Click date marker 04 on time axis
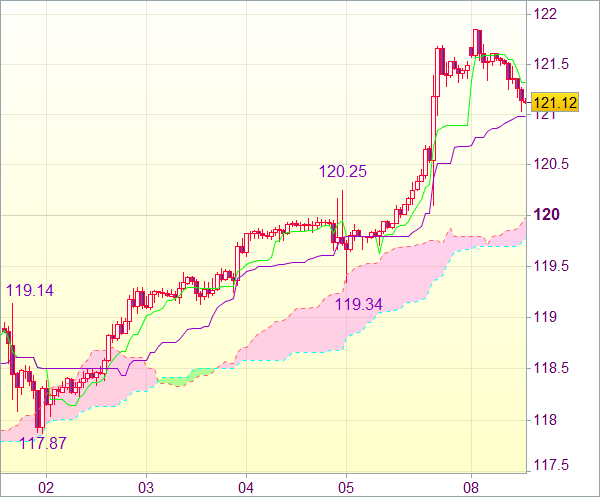Viewport: 600px width, 497px height. (246, 488)
